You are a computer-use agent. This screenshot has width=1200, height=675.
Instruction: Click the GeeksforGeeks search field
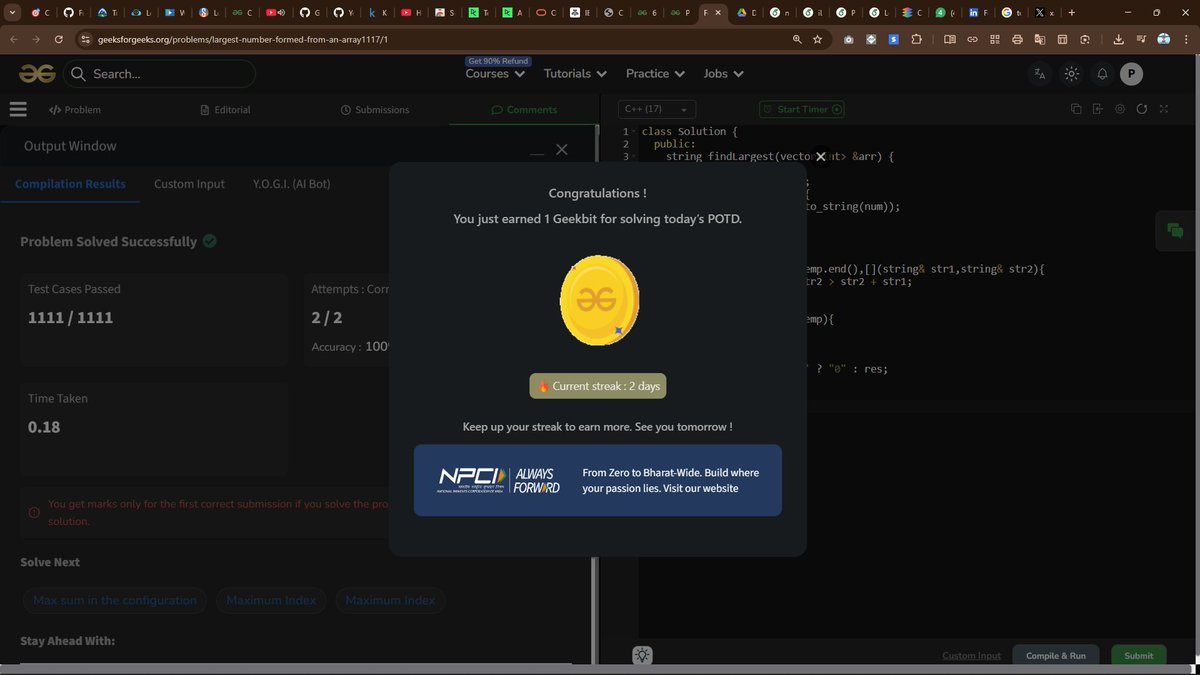pos(160,74)
